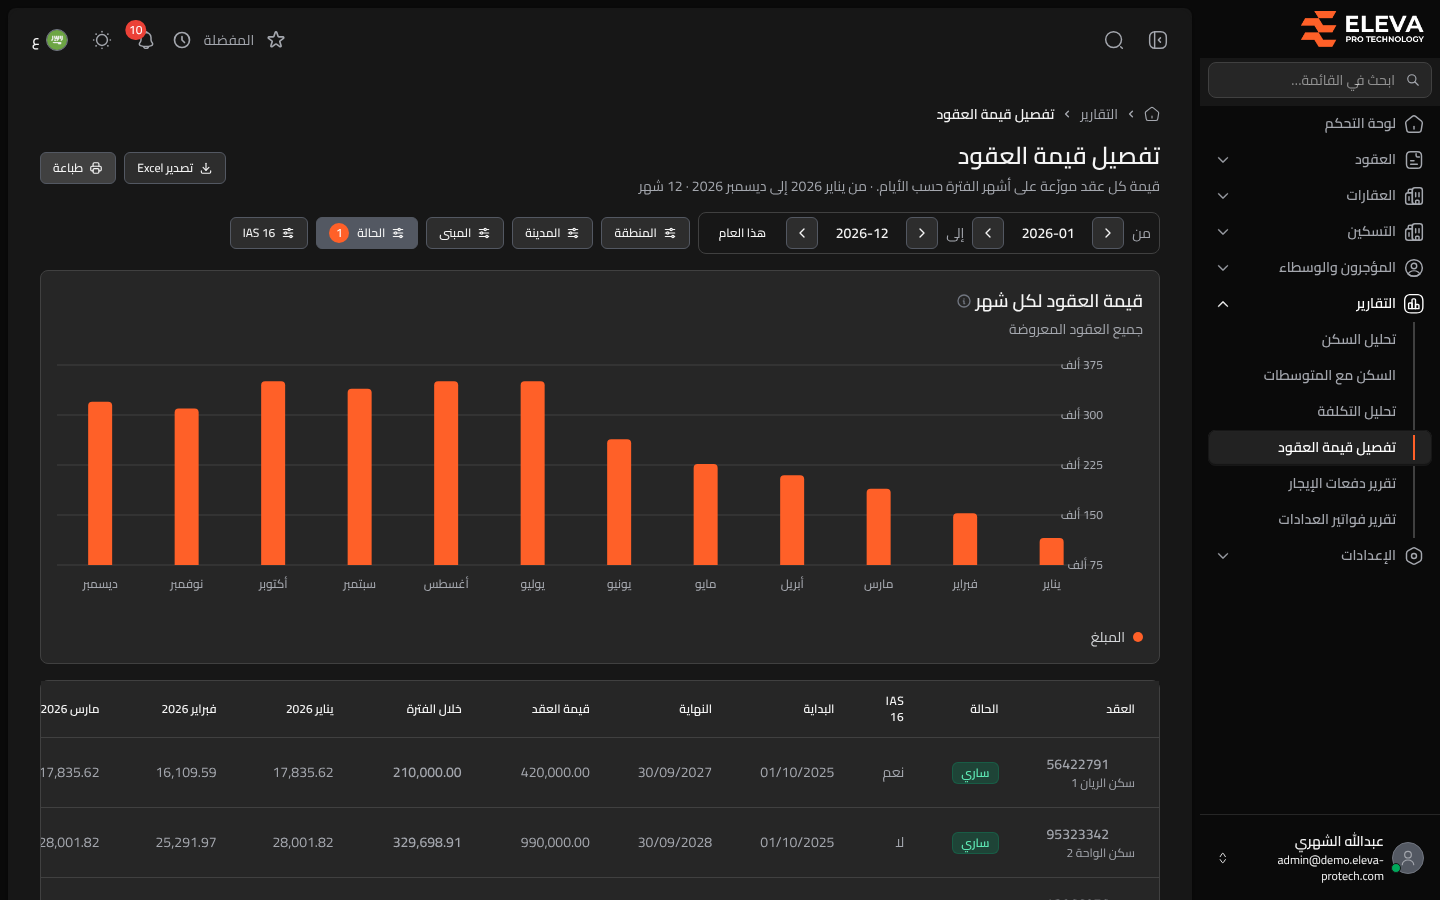Click info icon beside chart title

coord(964,301)
